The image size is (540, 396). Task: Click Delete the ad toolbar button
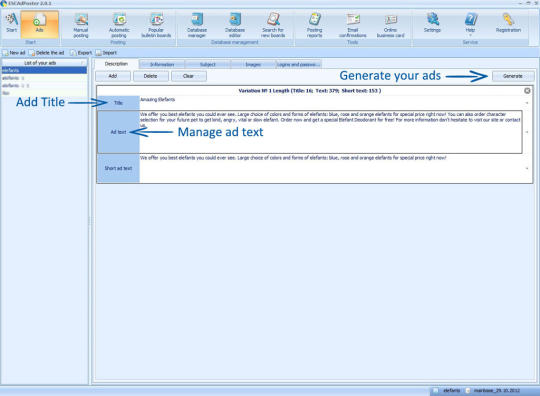tap(47, 53)
